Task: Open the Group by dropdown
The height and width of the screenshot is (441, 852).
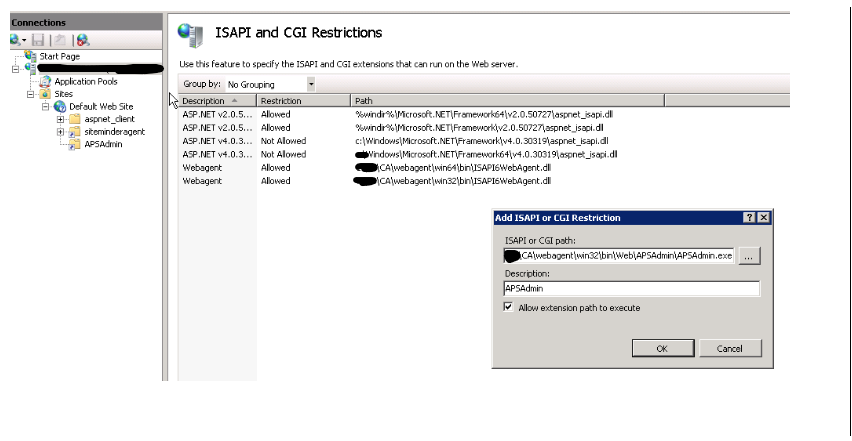Action: 311,84
